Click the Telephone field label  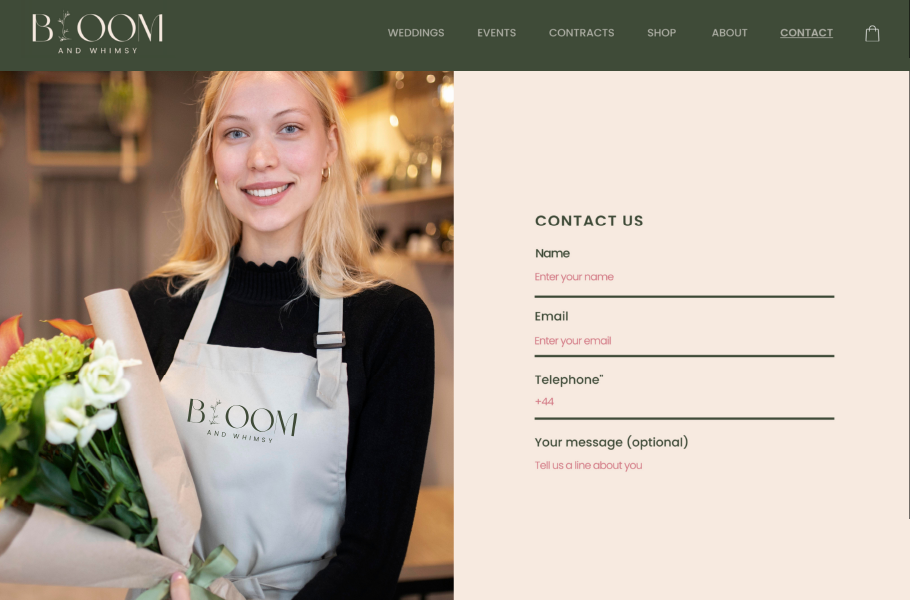tap(569, 379)
